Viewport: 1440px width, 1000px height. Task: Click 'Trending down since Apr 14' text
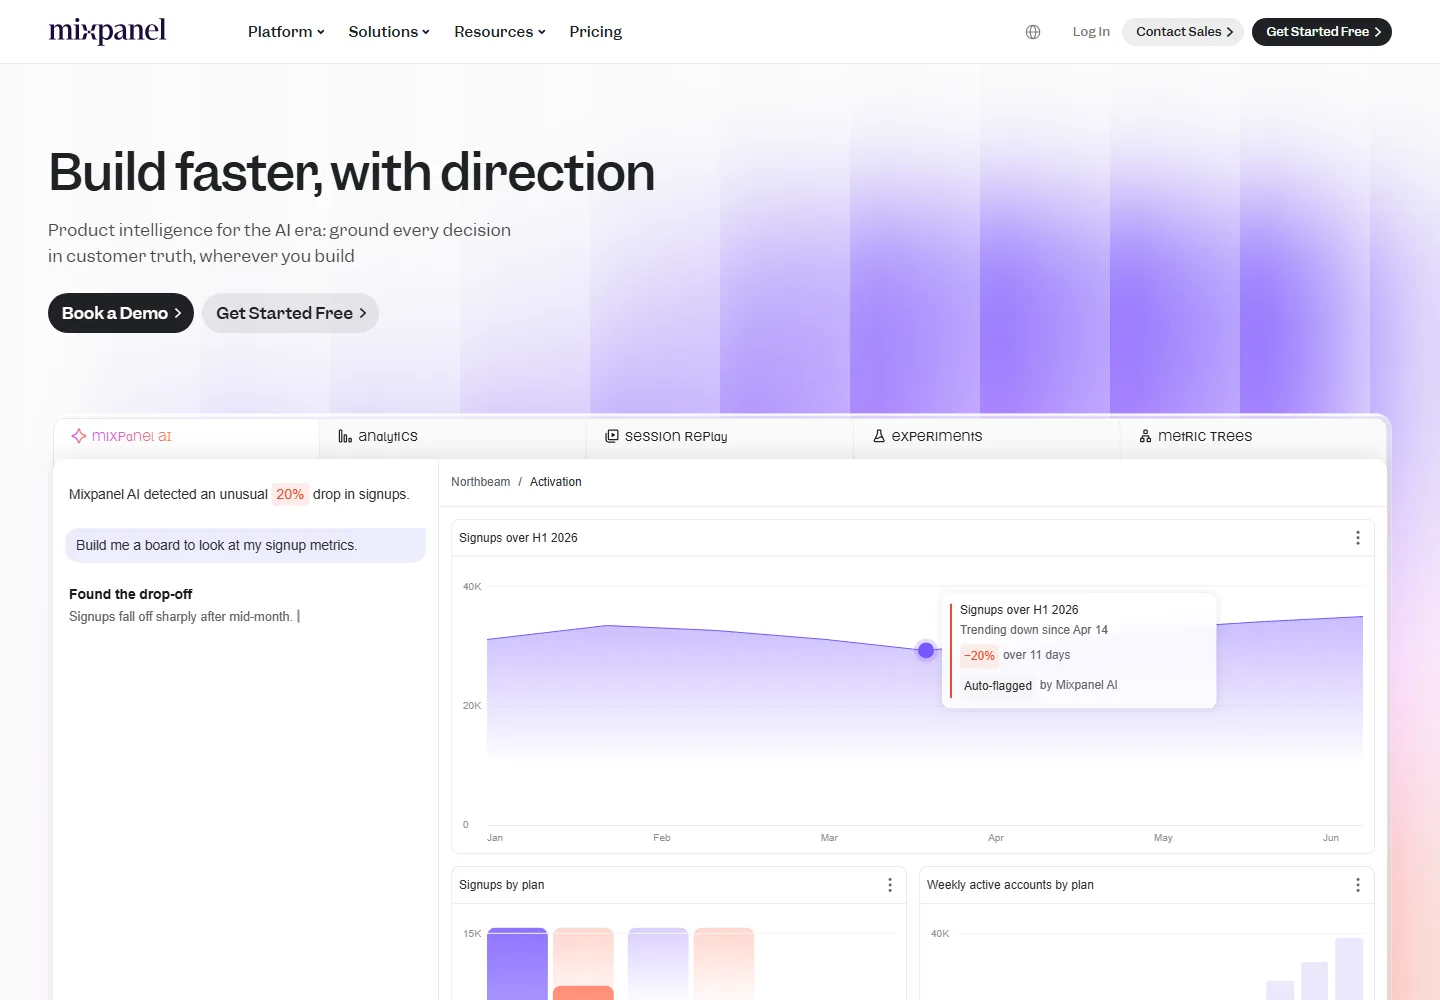[1034, 630]
